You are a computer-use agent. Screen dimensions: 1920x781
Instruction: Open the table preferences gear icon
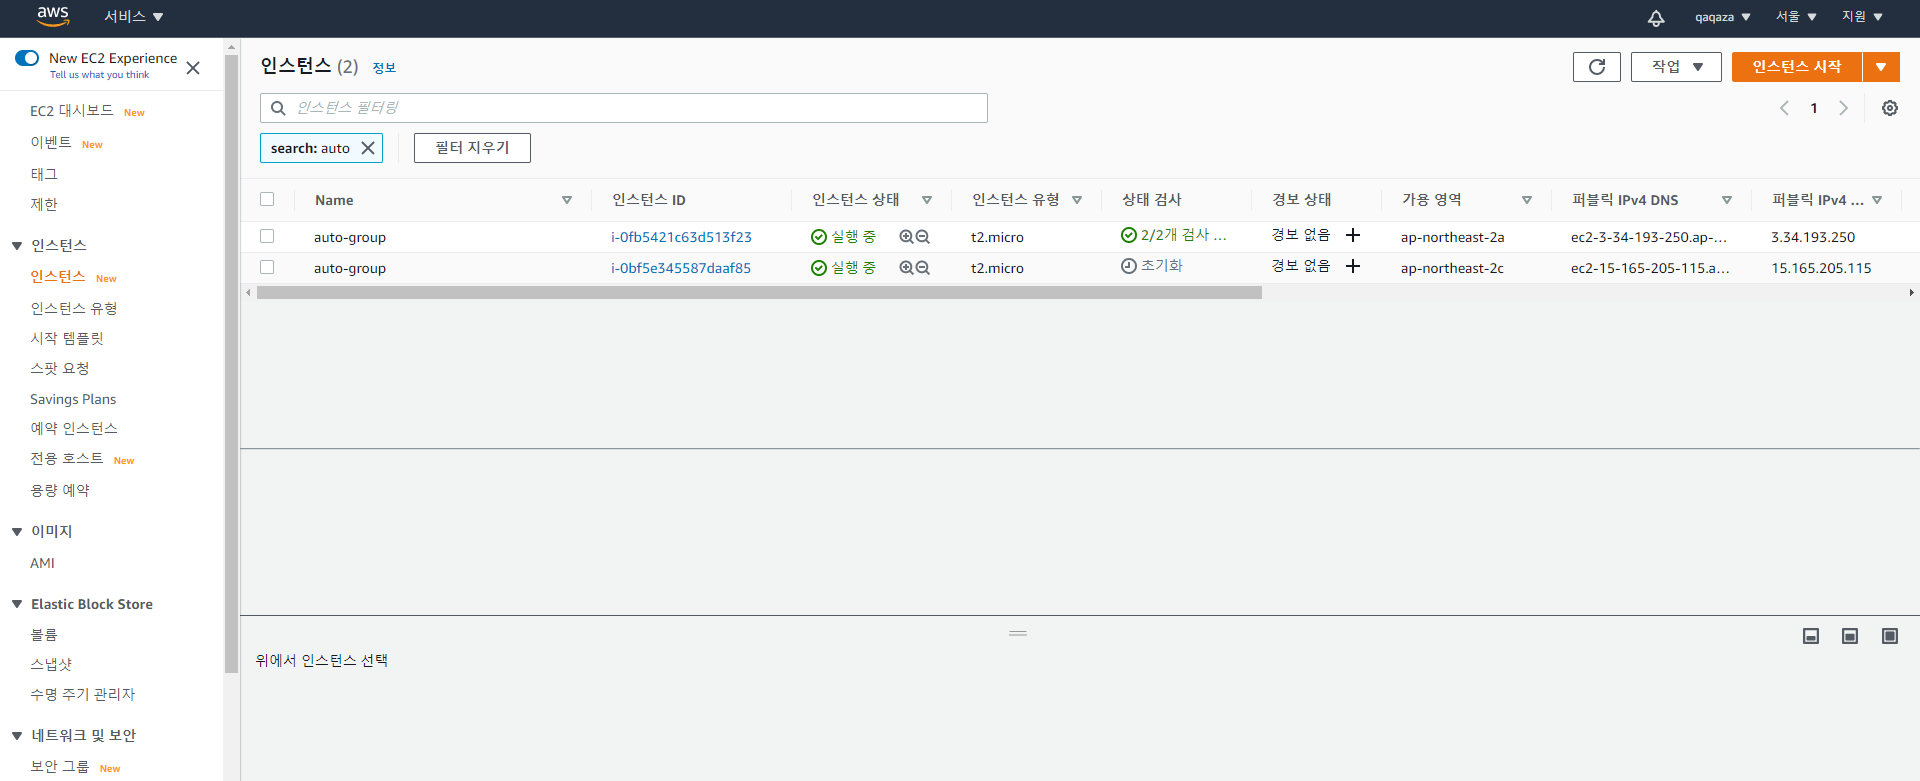1889,108
